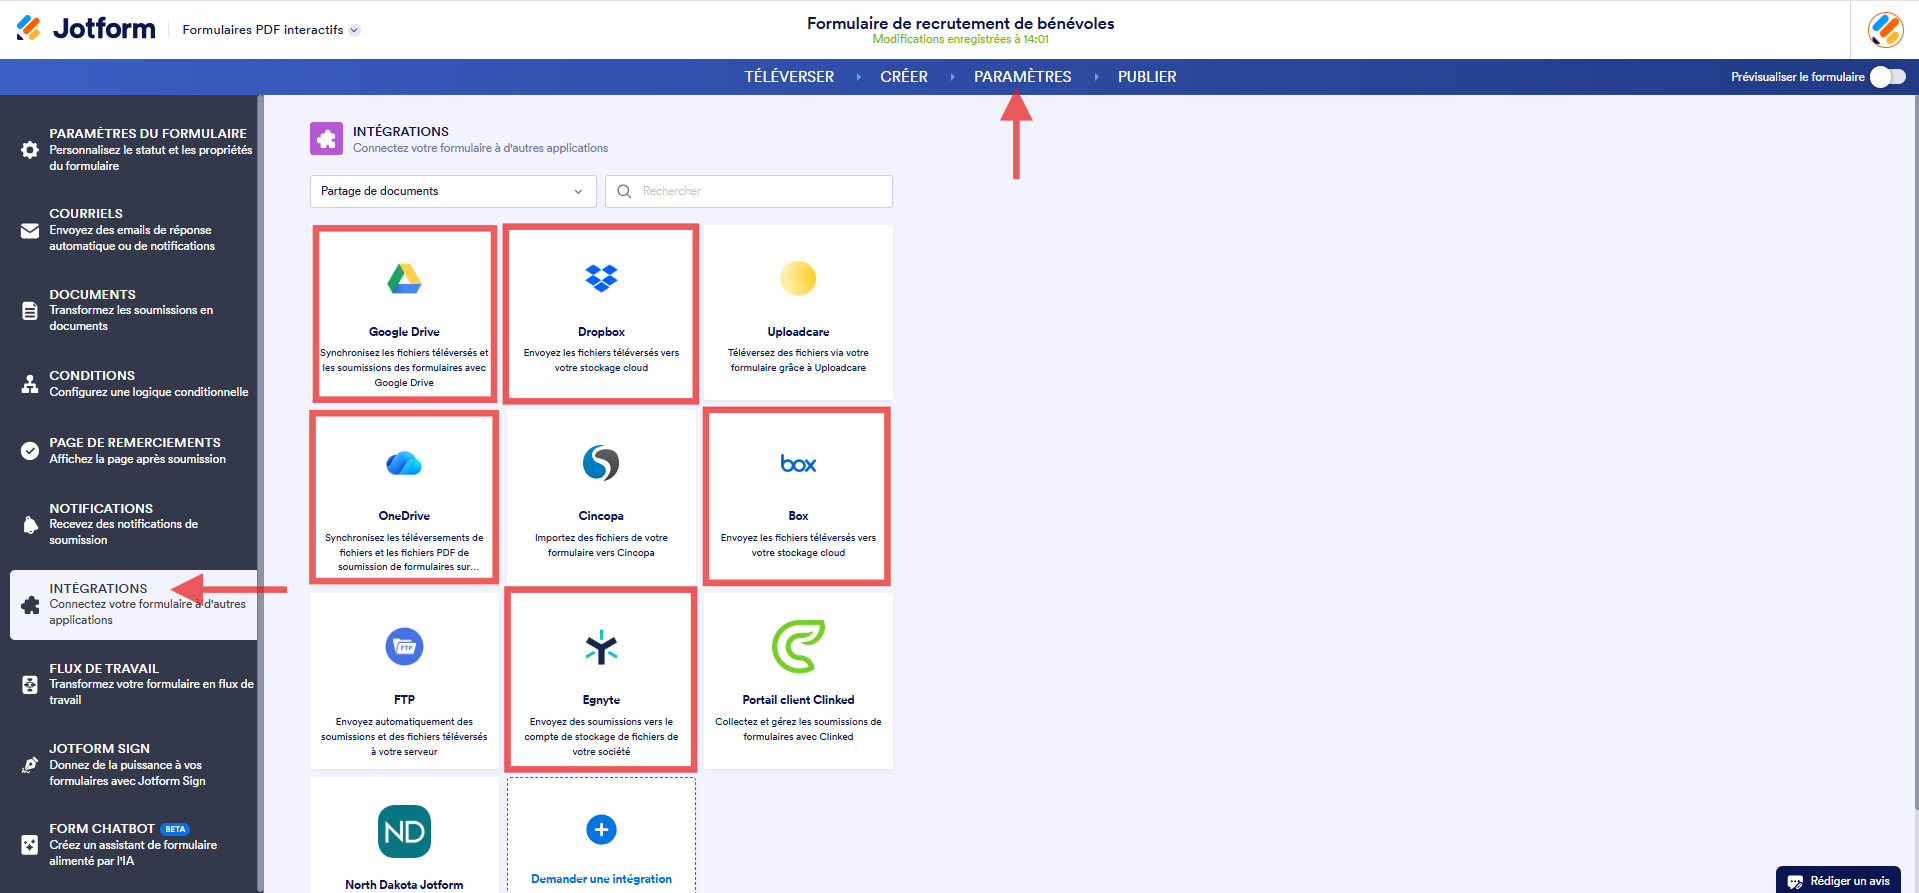Click the Uploadcare yellow circle icon
1919x893 pixels.
click(798, 278)
